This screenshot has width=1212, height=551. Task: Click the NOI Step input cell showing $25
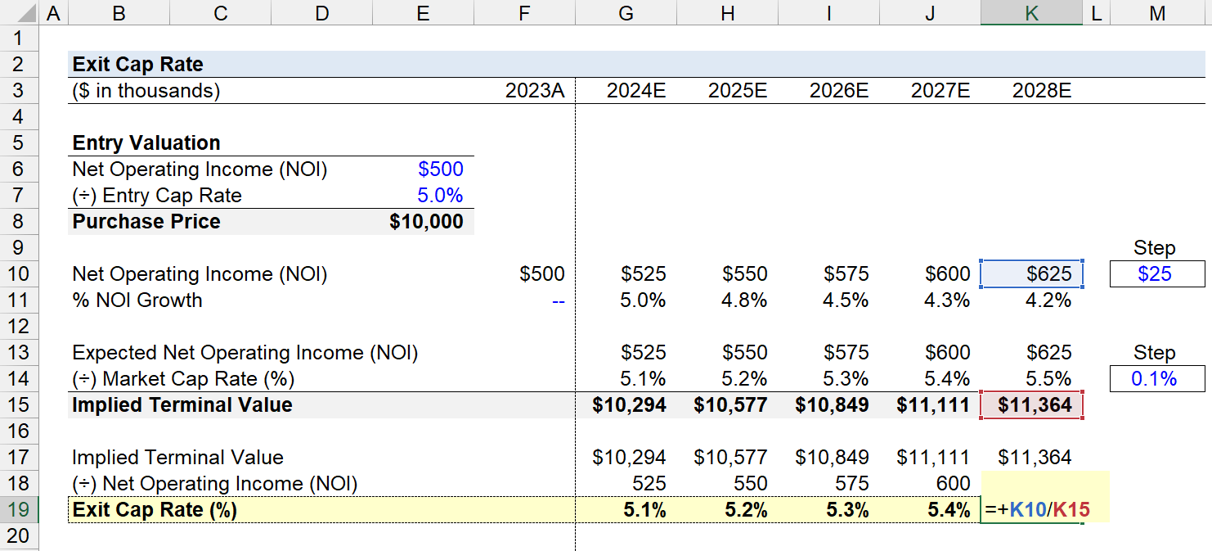pos(1157,274)
